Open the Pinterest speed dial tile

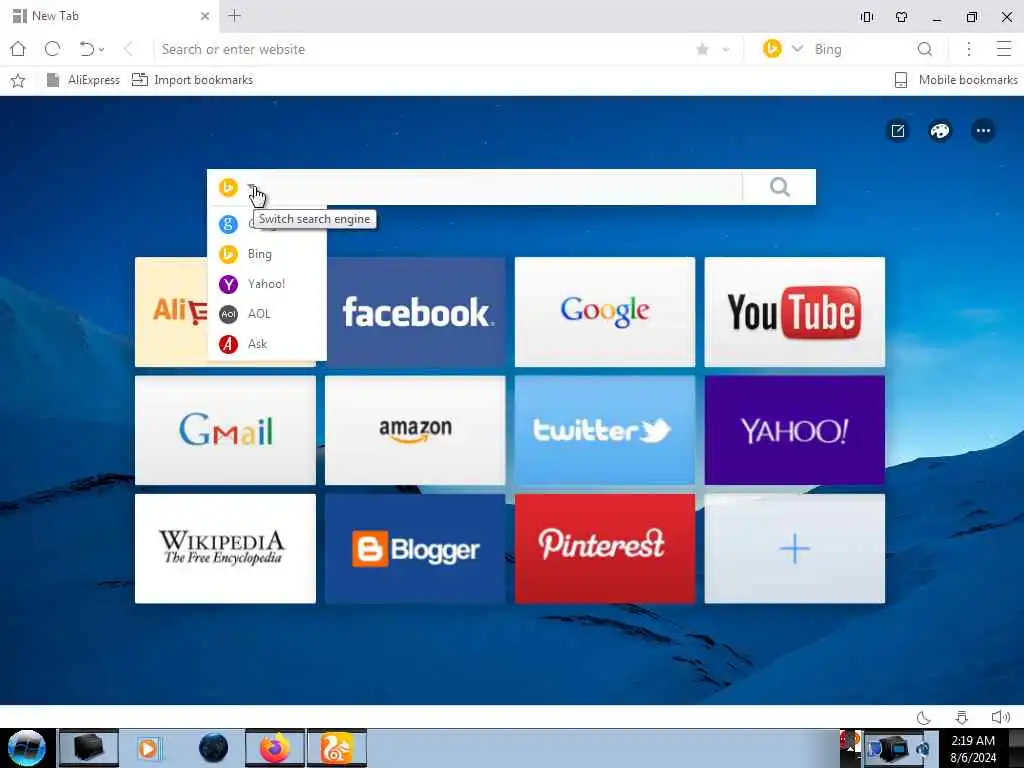coord(605,549)
